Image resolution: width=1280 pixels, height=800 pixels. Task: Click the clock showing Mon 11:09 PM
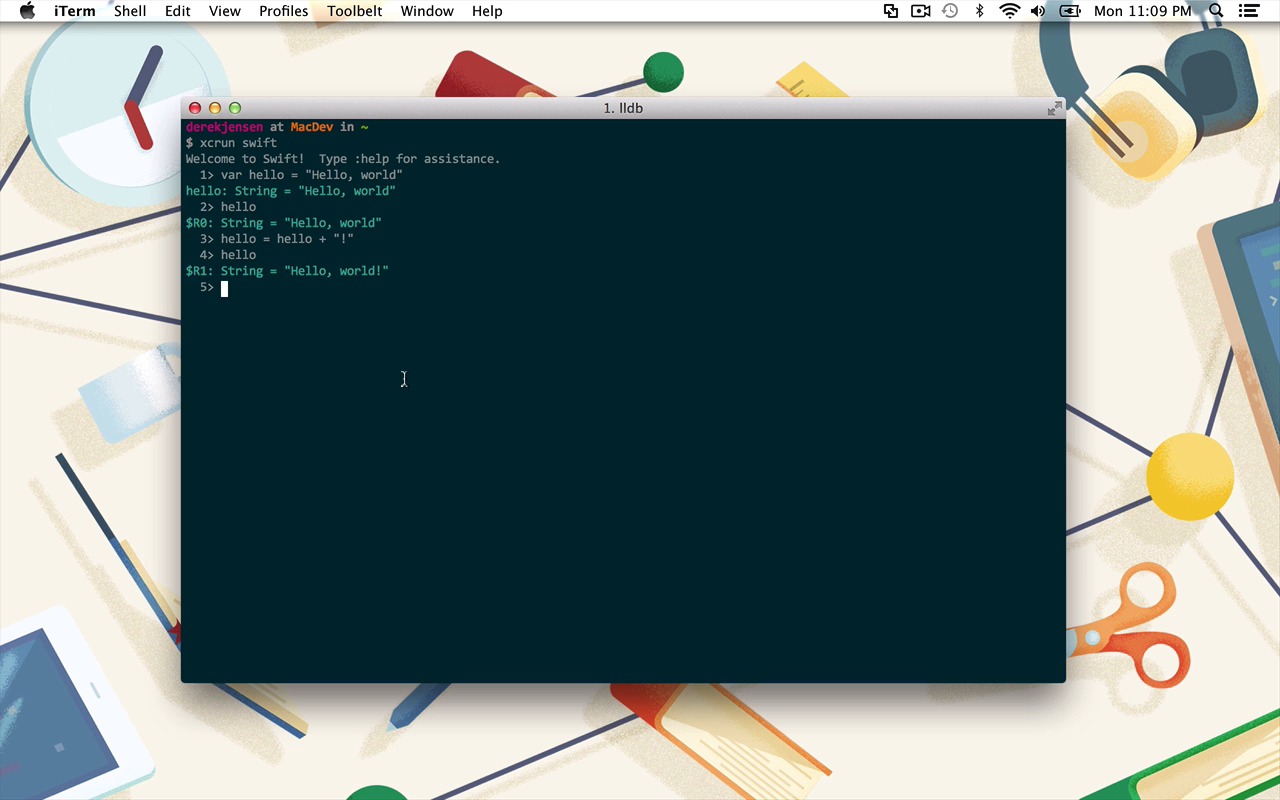click(x=1143, y=11)
